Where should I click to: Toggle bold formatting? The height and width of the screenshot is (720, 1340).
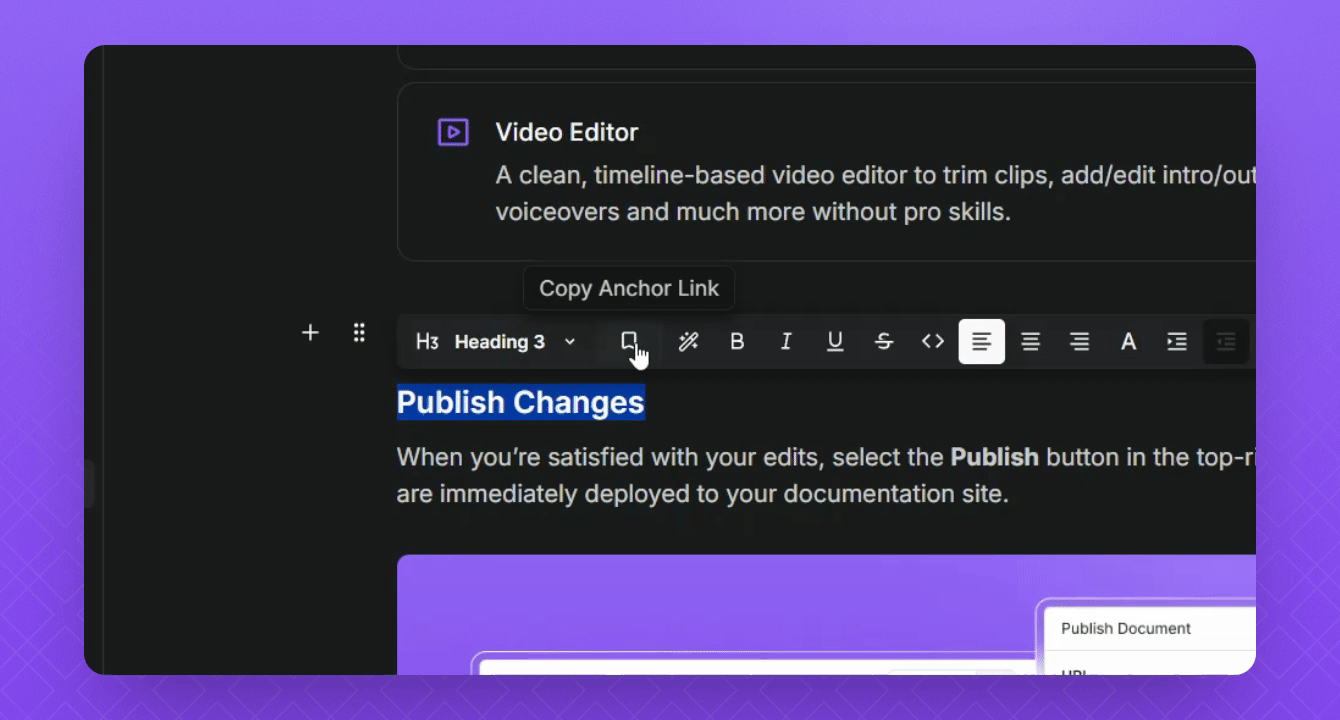pos(737,342)
